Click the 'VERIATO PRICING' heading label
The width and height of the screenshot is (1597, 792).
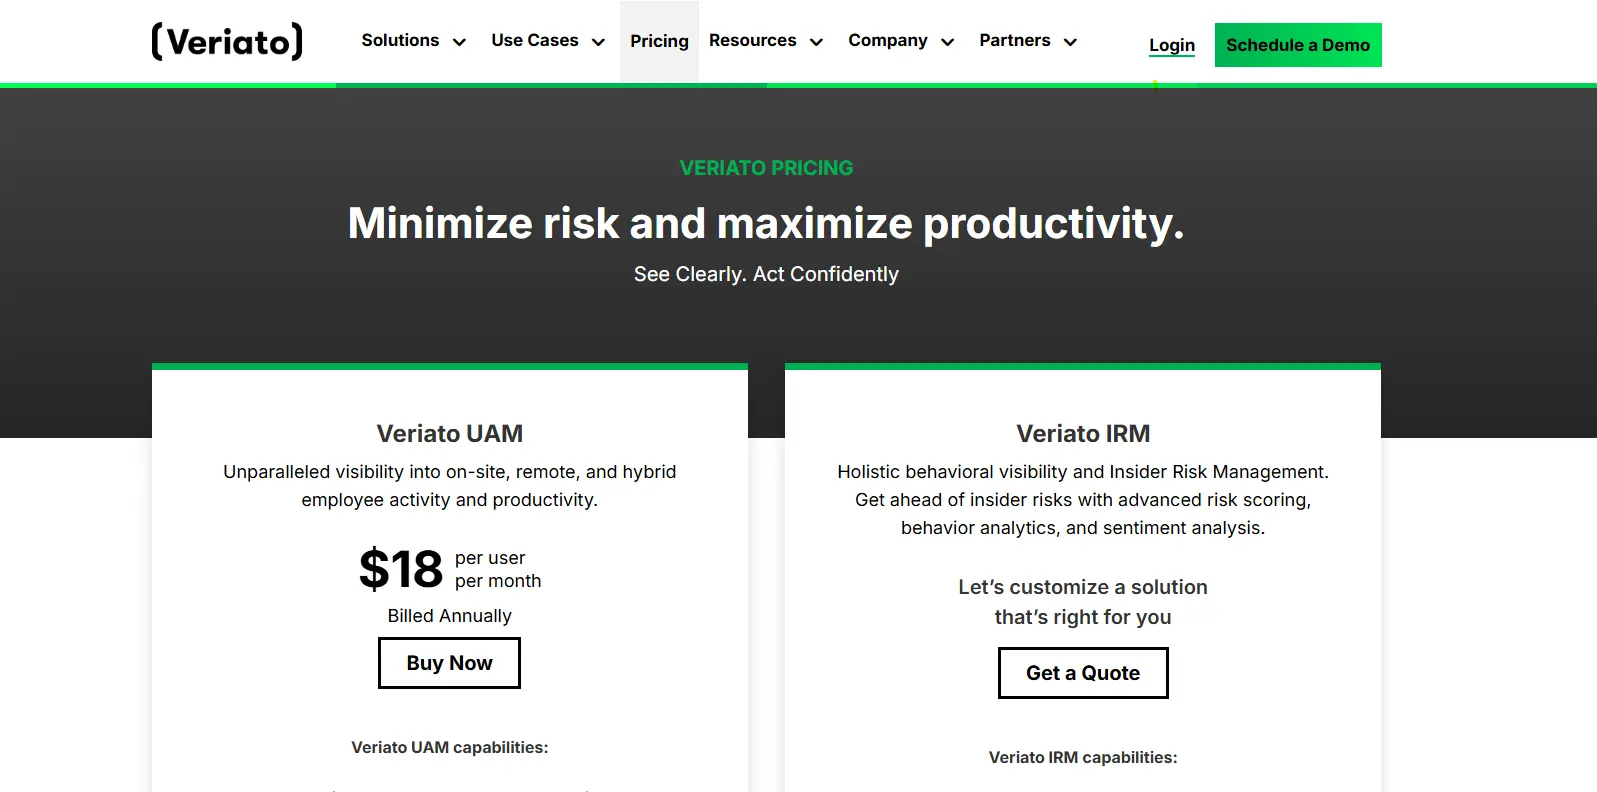pos(767,168)
